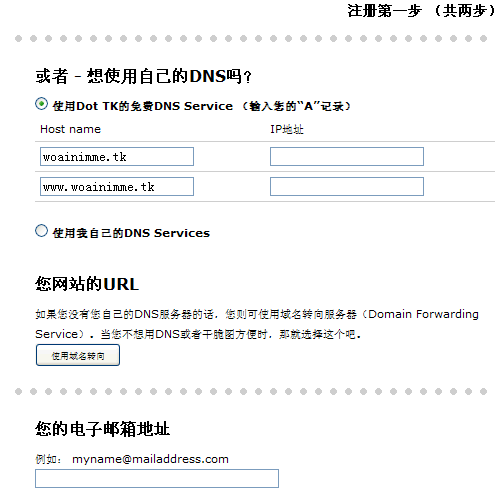Viewport: 495px width, 500px height.
Task: Click the dotted separator below the page title
Action: pyautogui.click(x=251, y=39)
